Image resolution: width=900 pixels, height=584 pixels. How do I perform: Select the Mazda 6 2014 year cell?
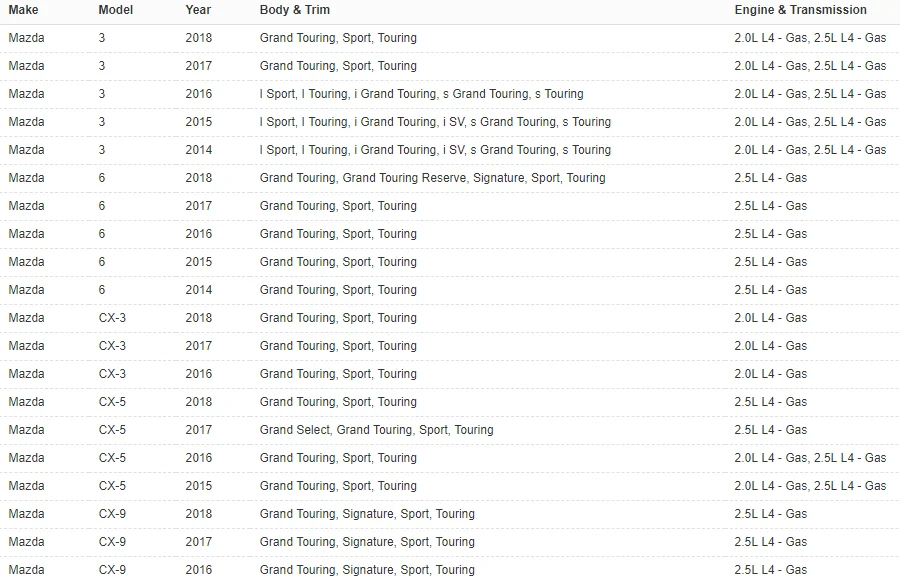tap(199, 290)
